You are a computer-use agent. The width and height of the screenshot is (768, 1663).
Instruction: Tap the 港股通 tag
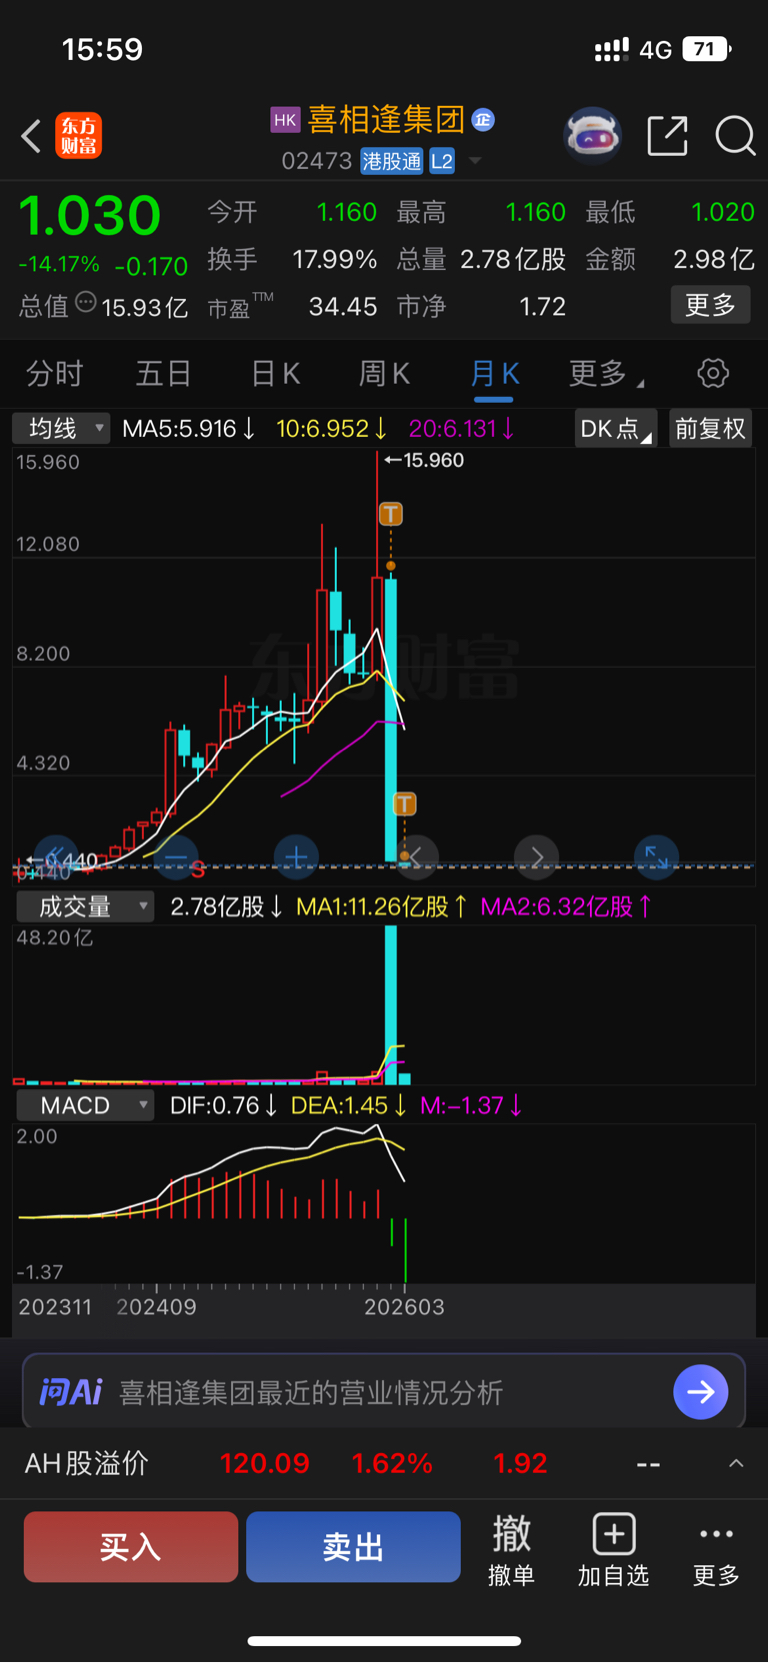392,161
